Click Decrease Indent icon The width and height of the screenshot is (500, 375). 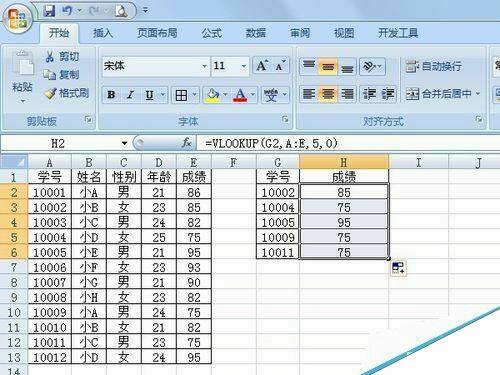click(369, 94)
